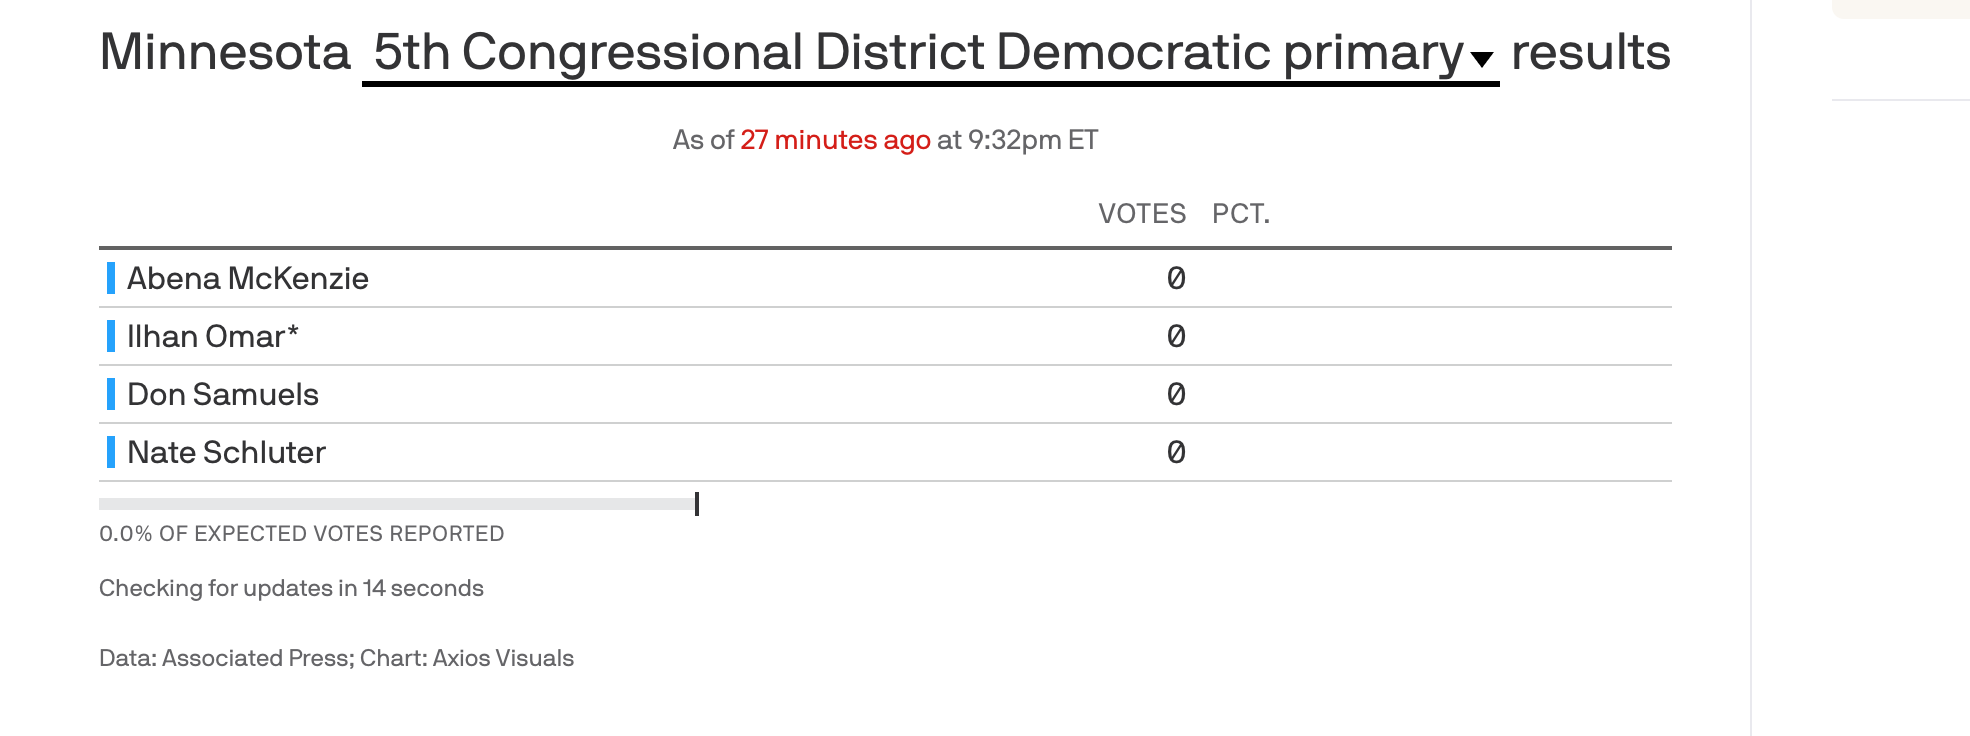Click the red 27 minutes ago timestamp
1970x736 pixels.
pyautogui.click(x=835, y=140)
